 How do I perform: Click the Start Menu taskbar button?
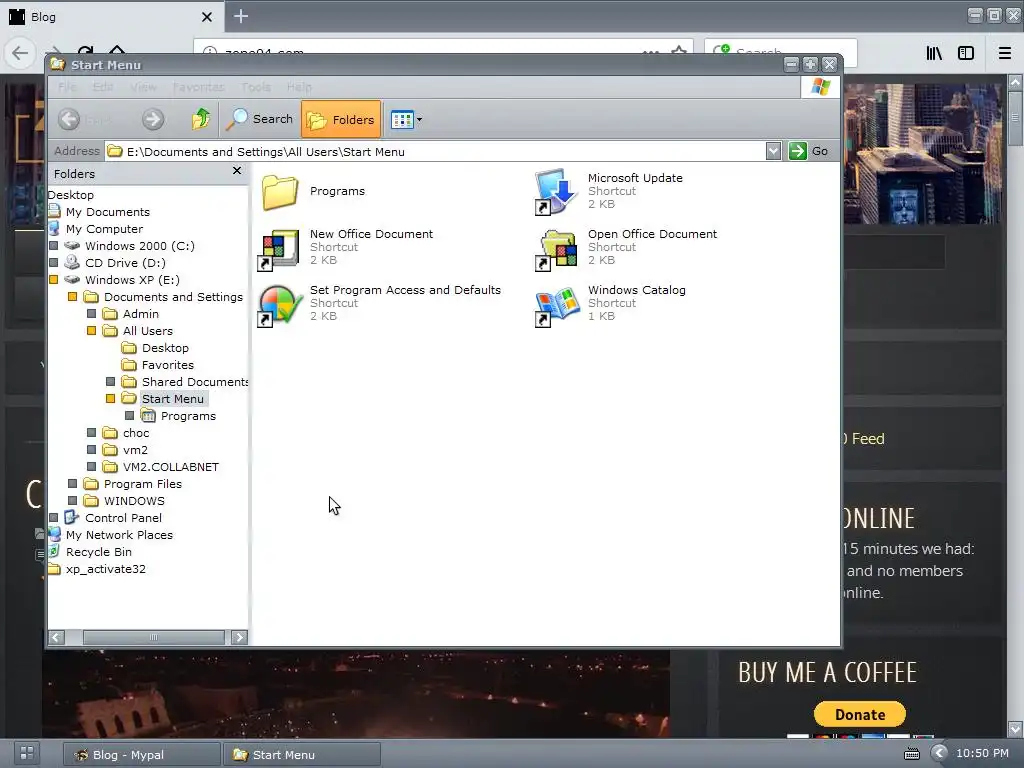click(302, 755)
